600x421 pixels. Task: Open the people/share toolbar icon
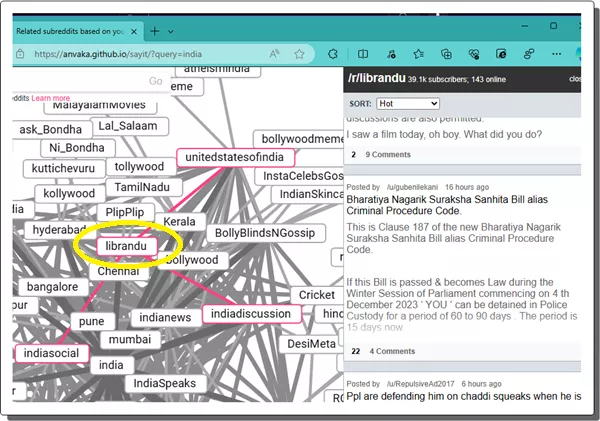(x=529, y=54)
